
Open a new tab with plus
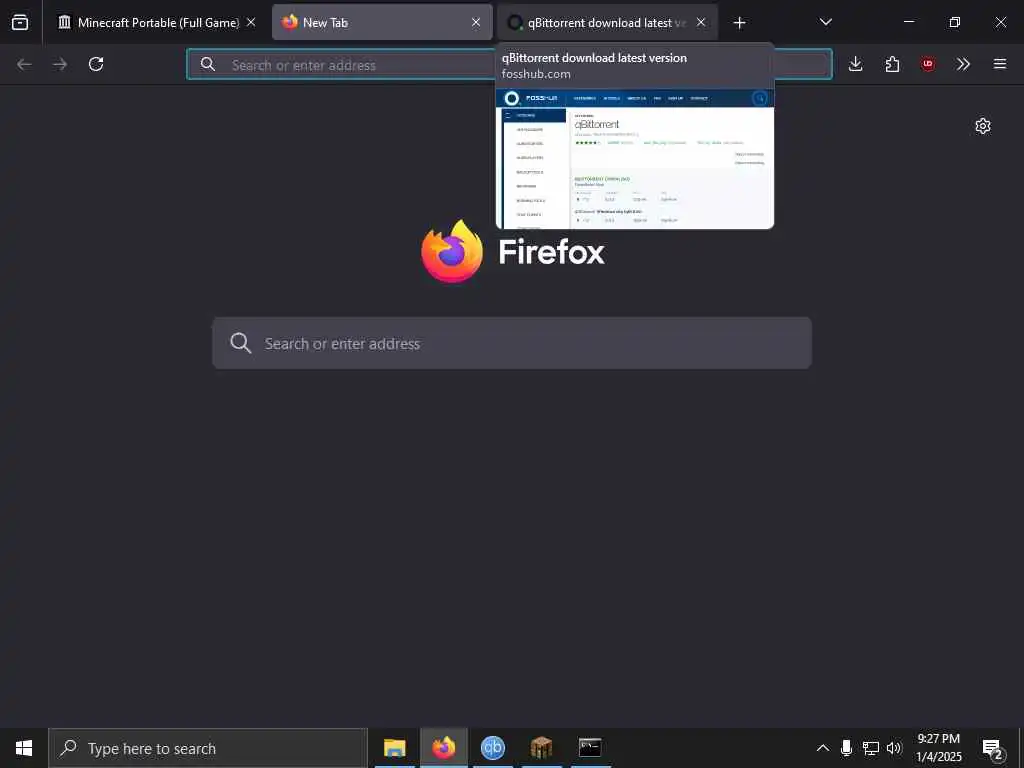pos(739,23)
